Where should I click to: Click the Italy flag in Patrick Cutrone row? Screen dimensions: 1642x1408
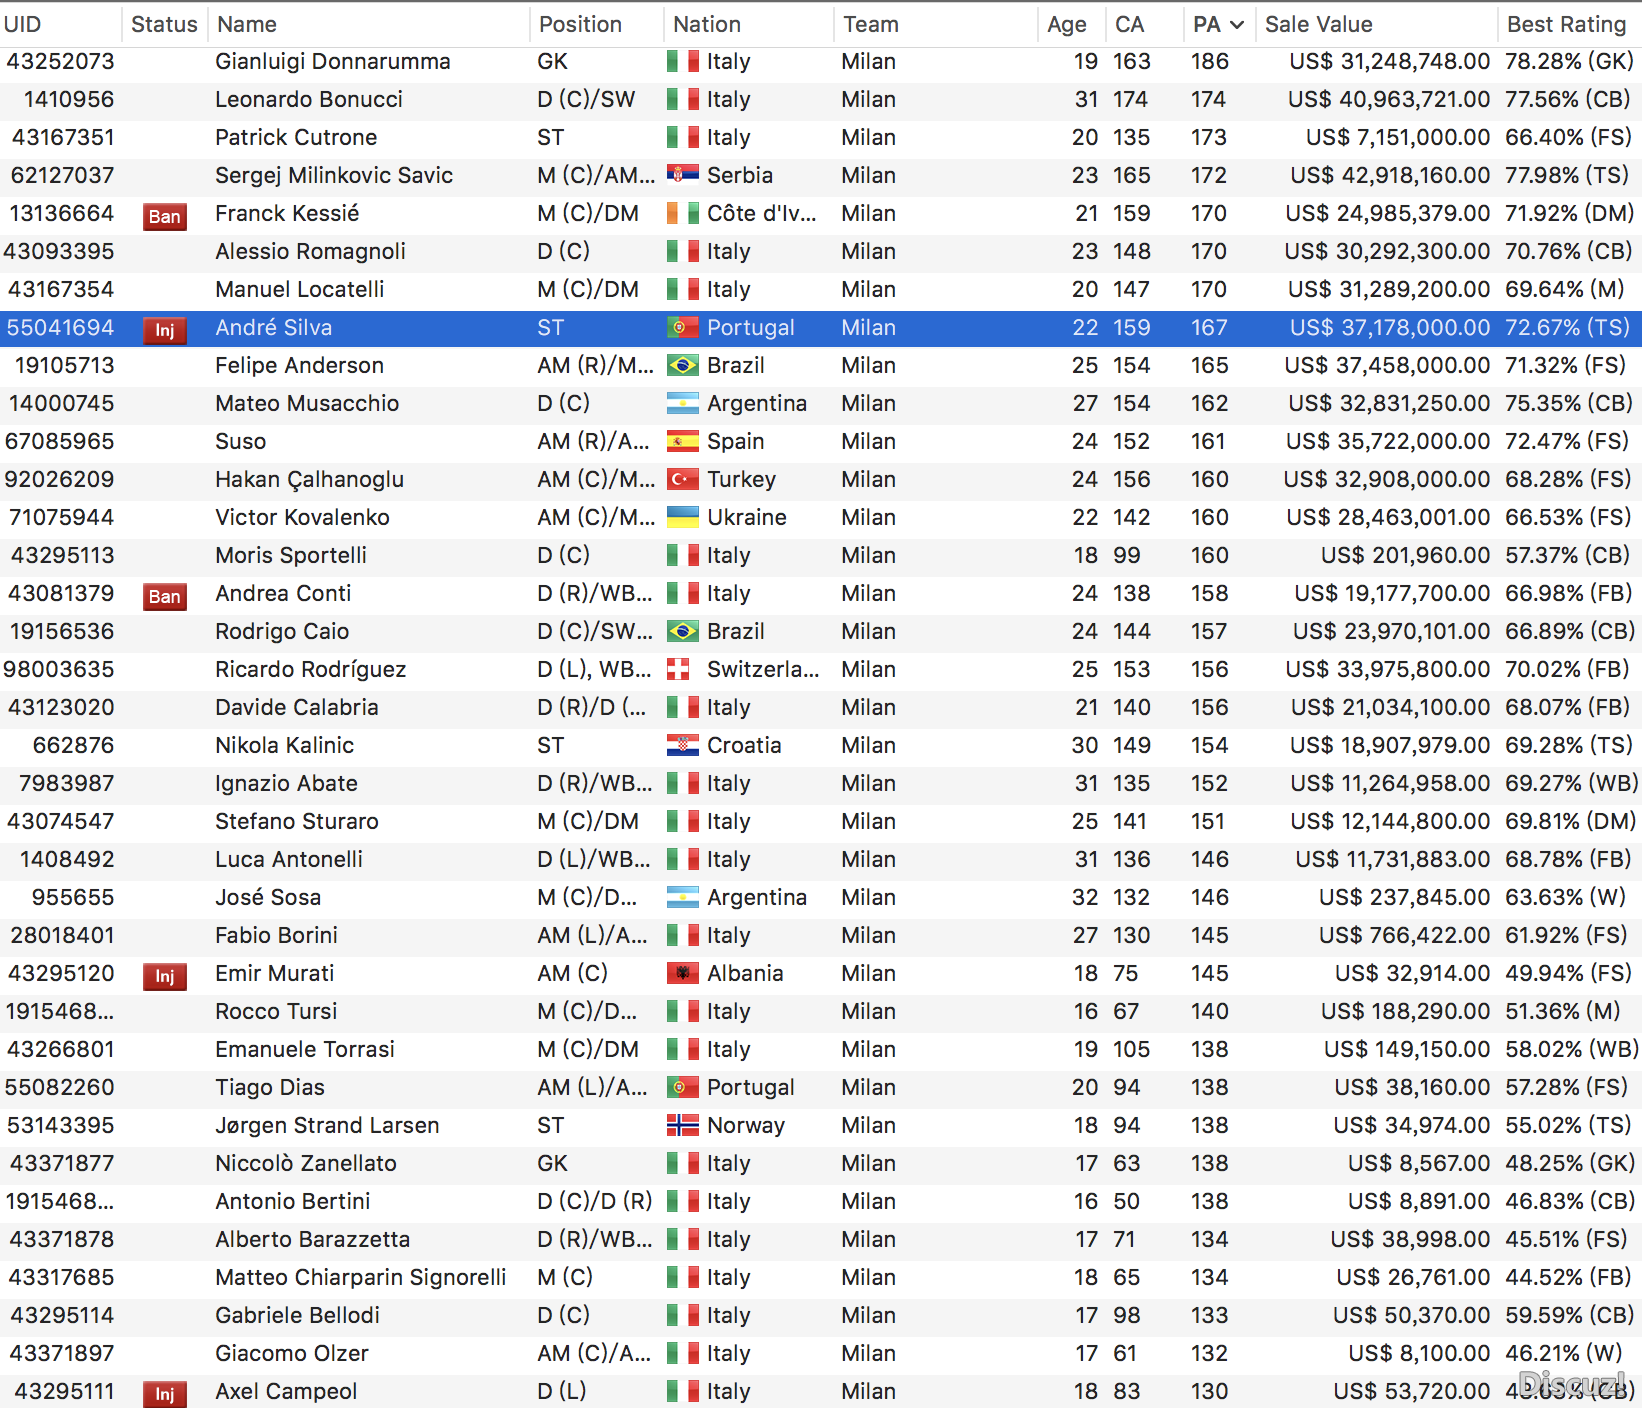683,137
